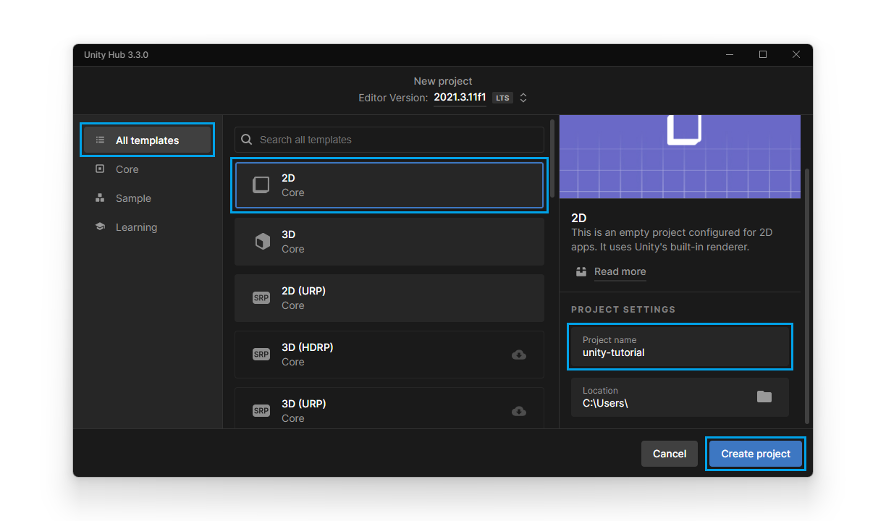Viewport: 887px width, 522px height.
Task: Open the Editor Version selector arrows
Action: coord(523,98)
